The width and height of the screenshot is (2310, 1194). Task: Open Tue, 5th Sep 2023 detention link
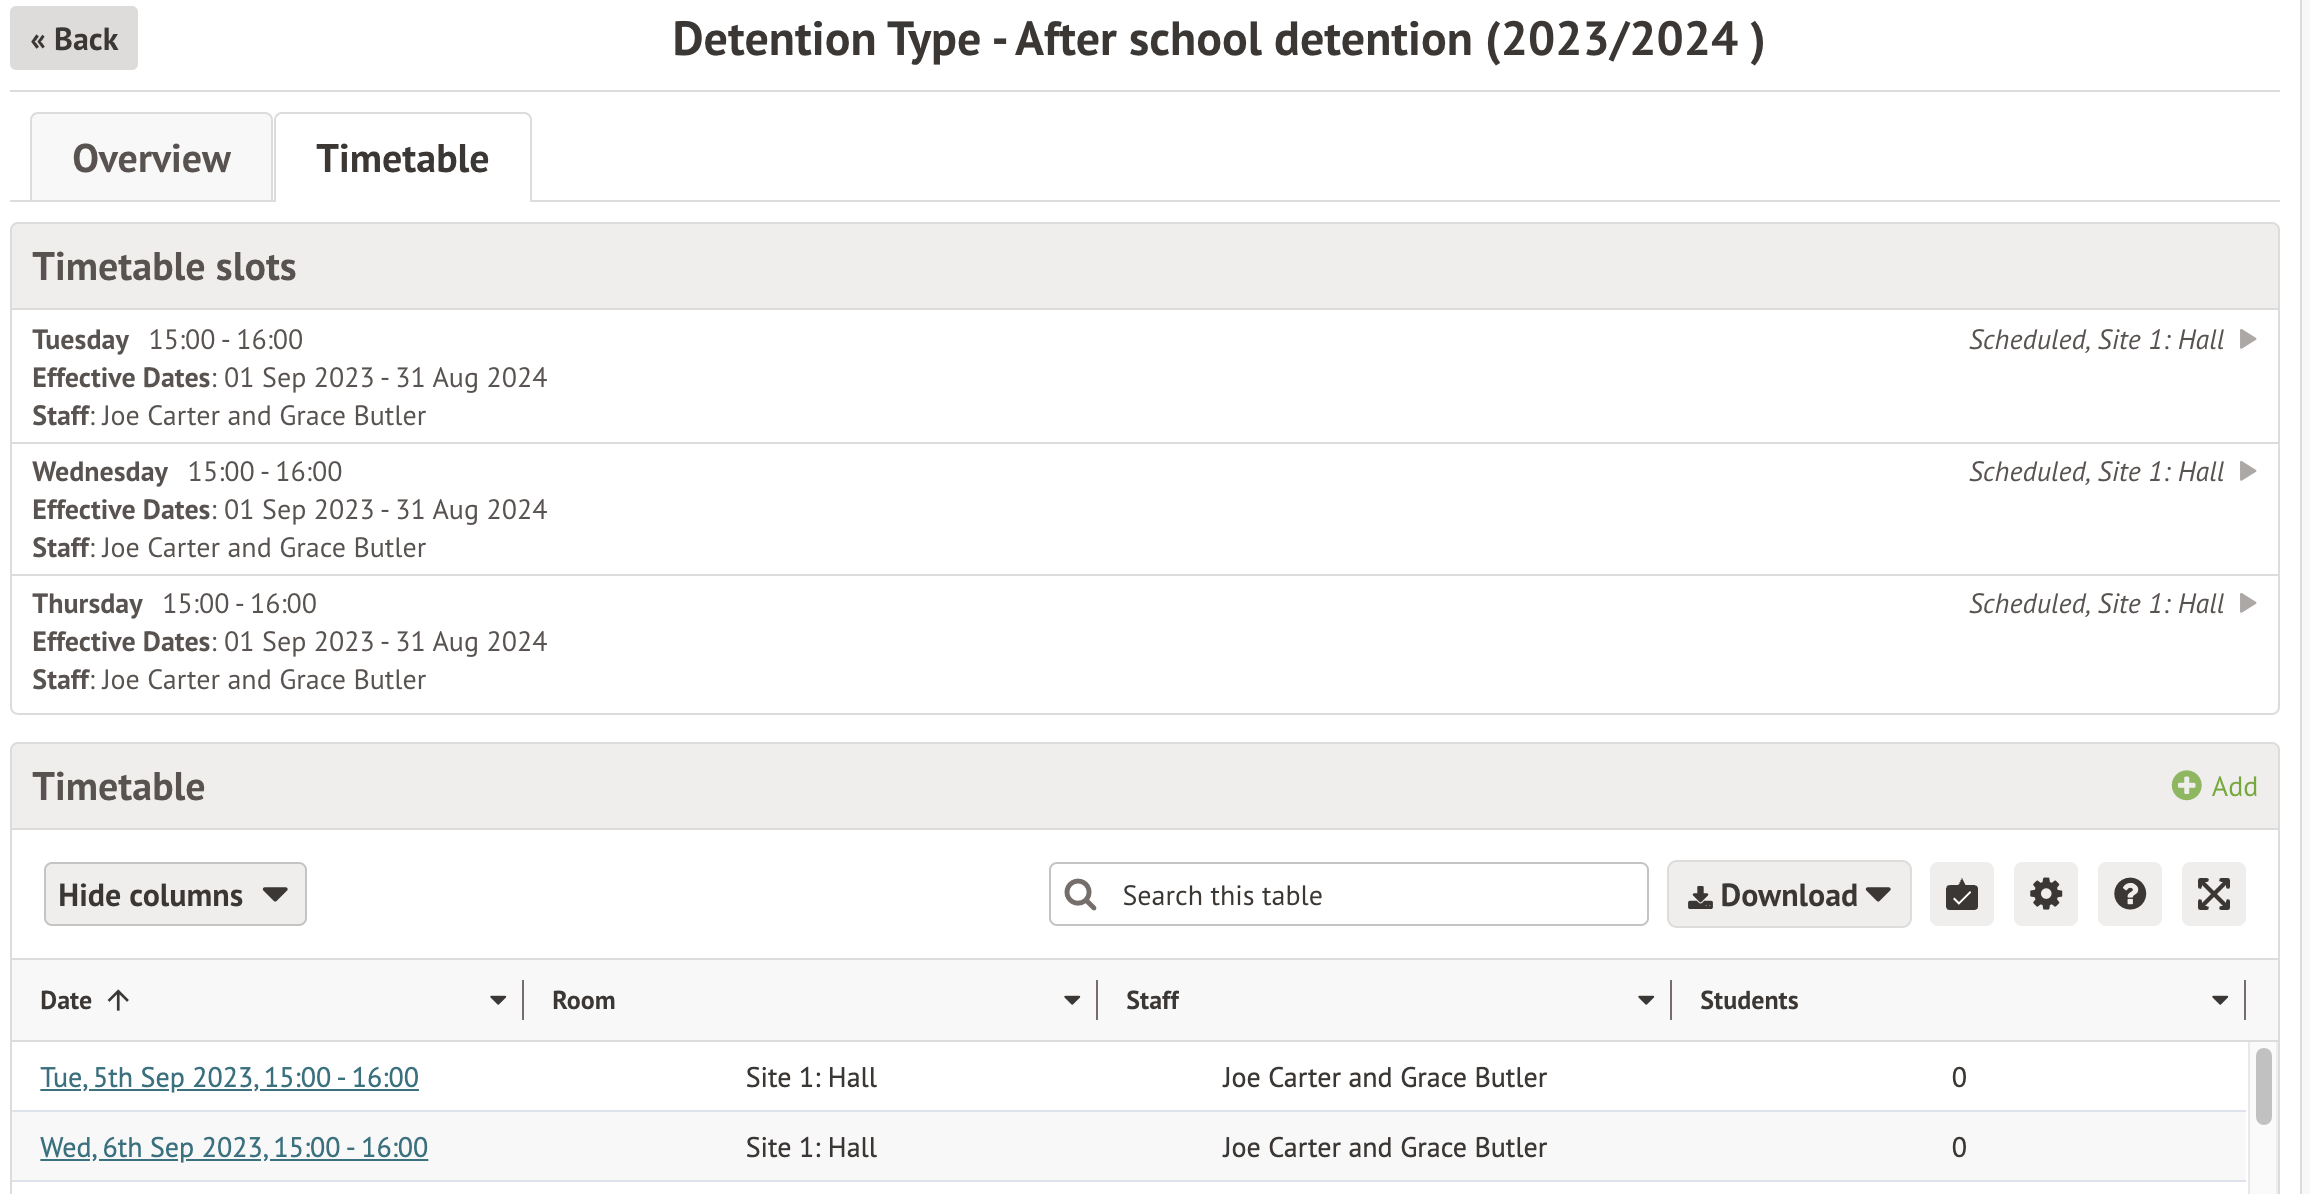pyautogui.click(x=229, y=1077)
